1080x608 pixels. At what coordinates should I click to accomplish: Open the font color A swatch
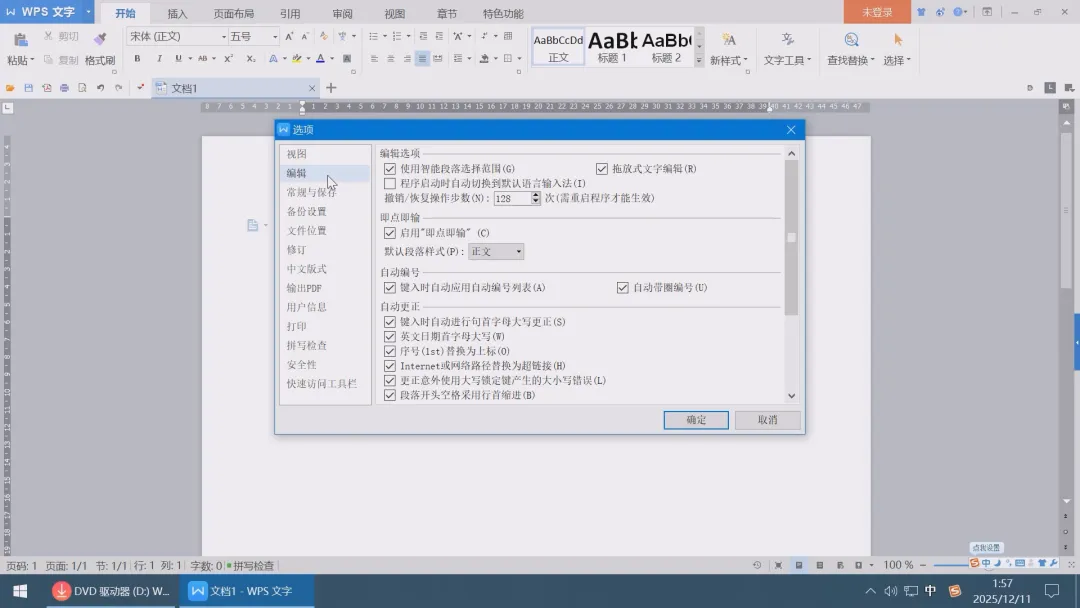[x=320, y=59]
